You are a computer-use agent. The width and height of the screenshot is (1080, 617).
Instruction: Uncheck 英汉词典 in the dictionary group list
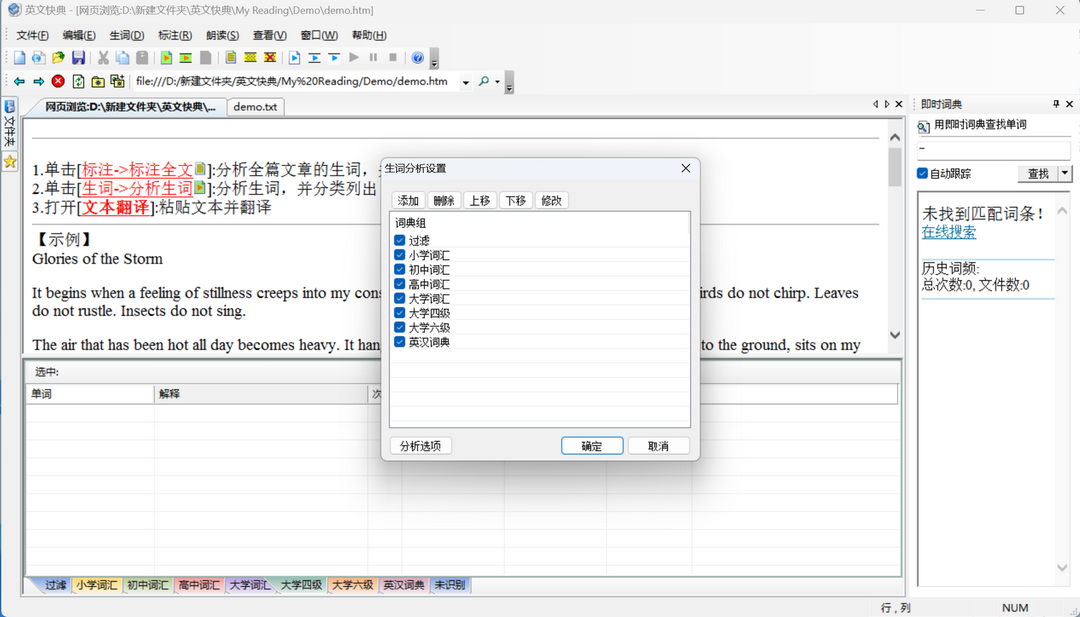coord(399,340)
